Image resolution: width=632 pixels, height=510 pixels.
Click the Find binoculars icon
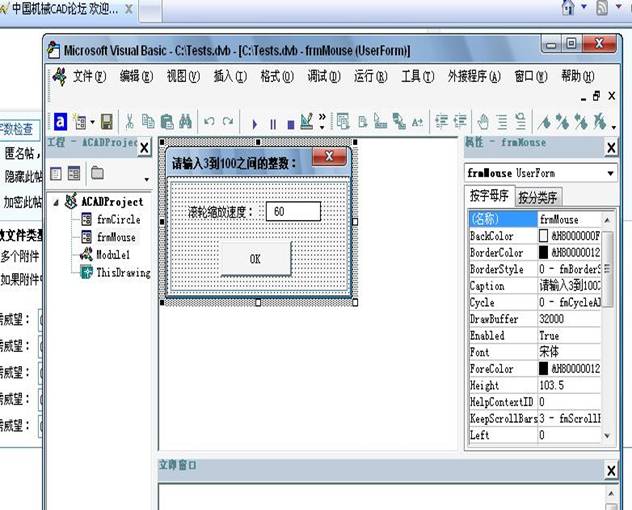[x=185, y=122]
